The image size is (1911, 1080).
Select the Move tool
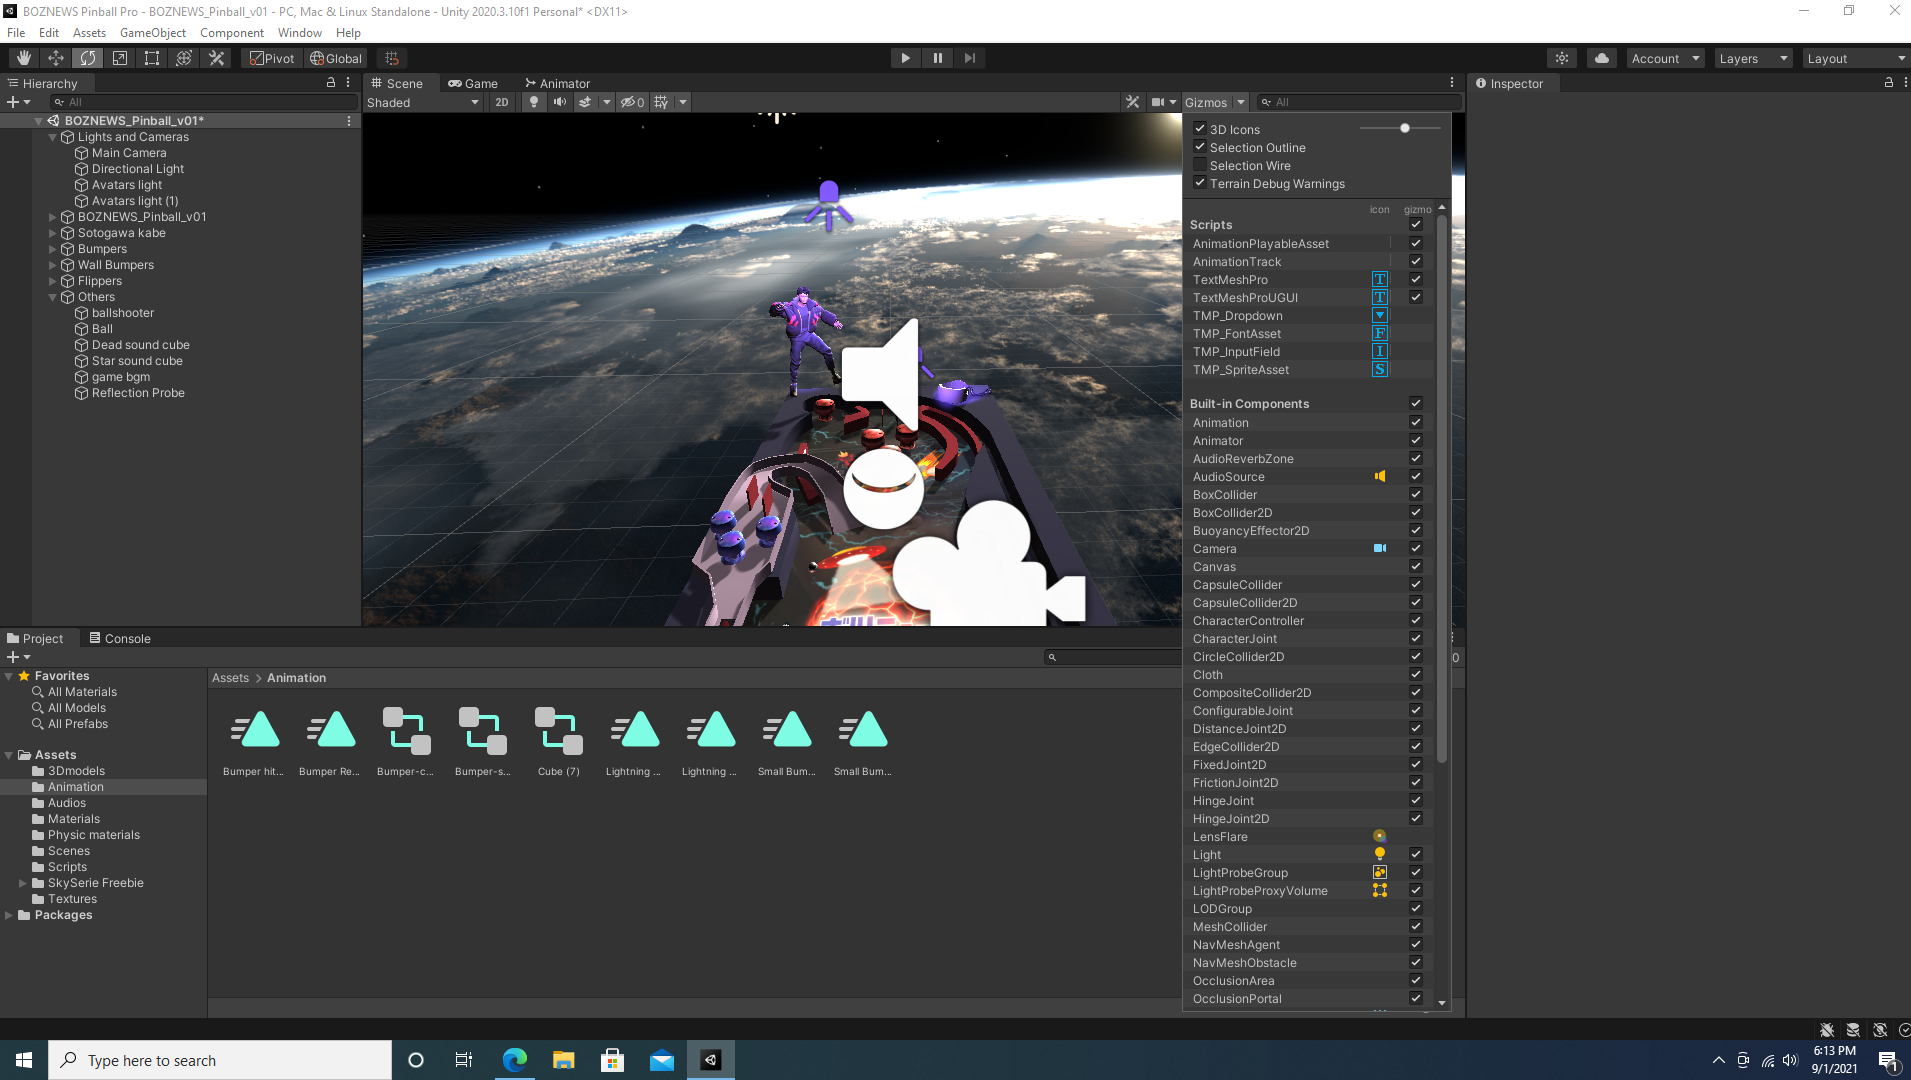[56, 58]
